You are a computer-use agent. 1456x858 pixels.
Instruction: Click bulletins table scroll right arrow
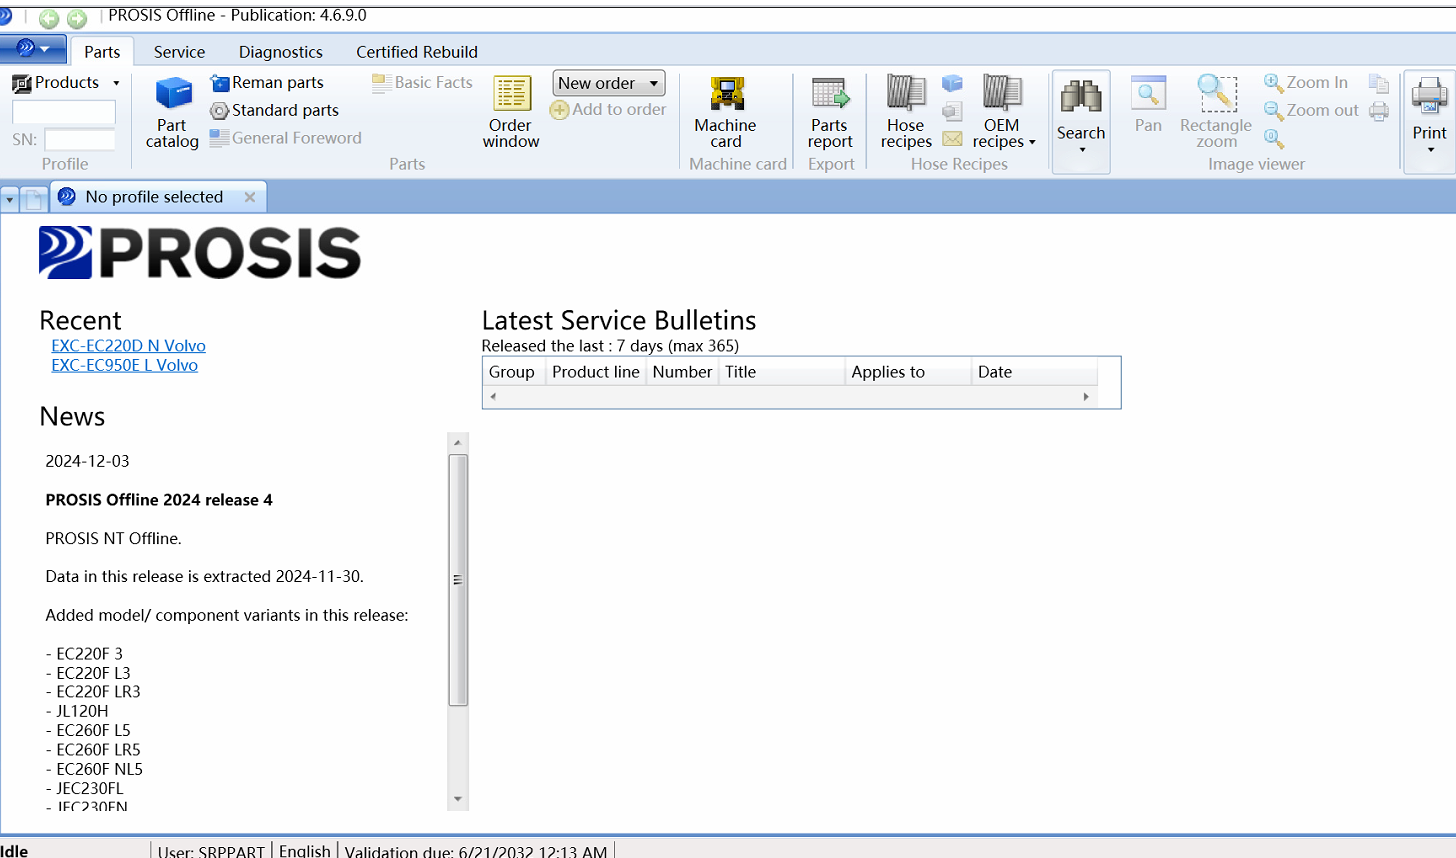[x=1086, y=397]
